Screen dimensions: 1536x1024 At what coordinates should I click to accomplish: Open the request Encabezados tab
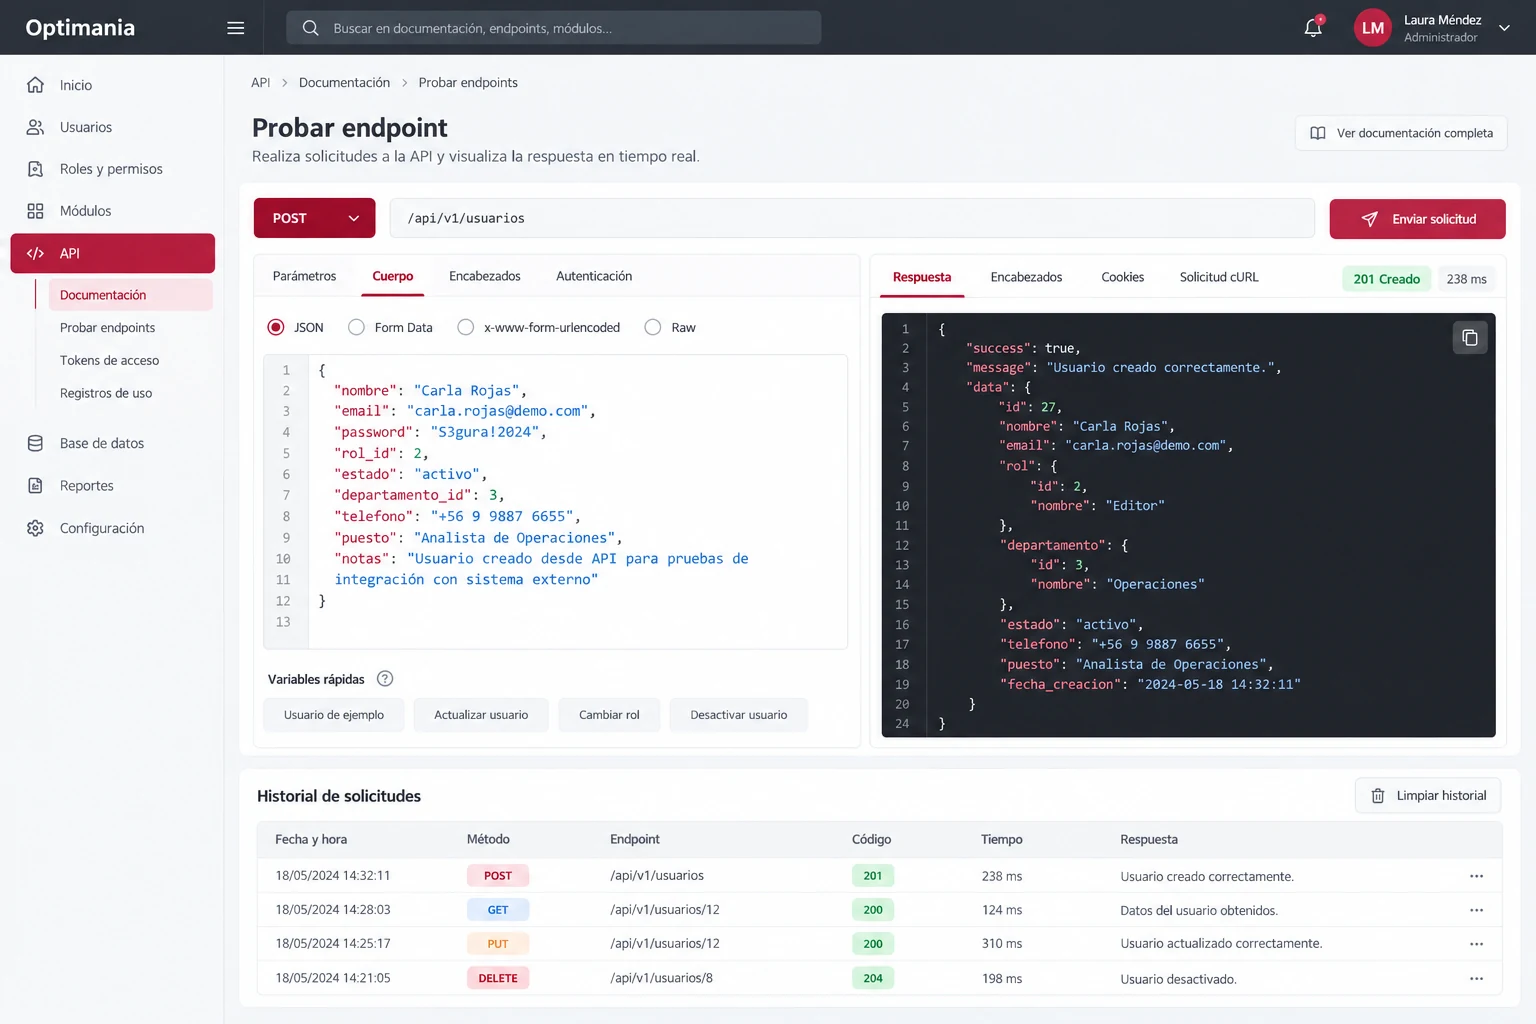485,276
